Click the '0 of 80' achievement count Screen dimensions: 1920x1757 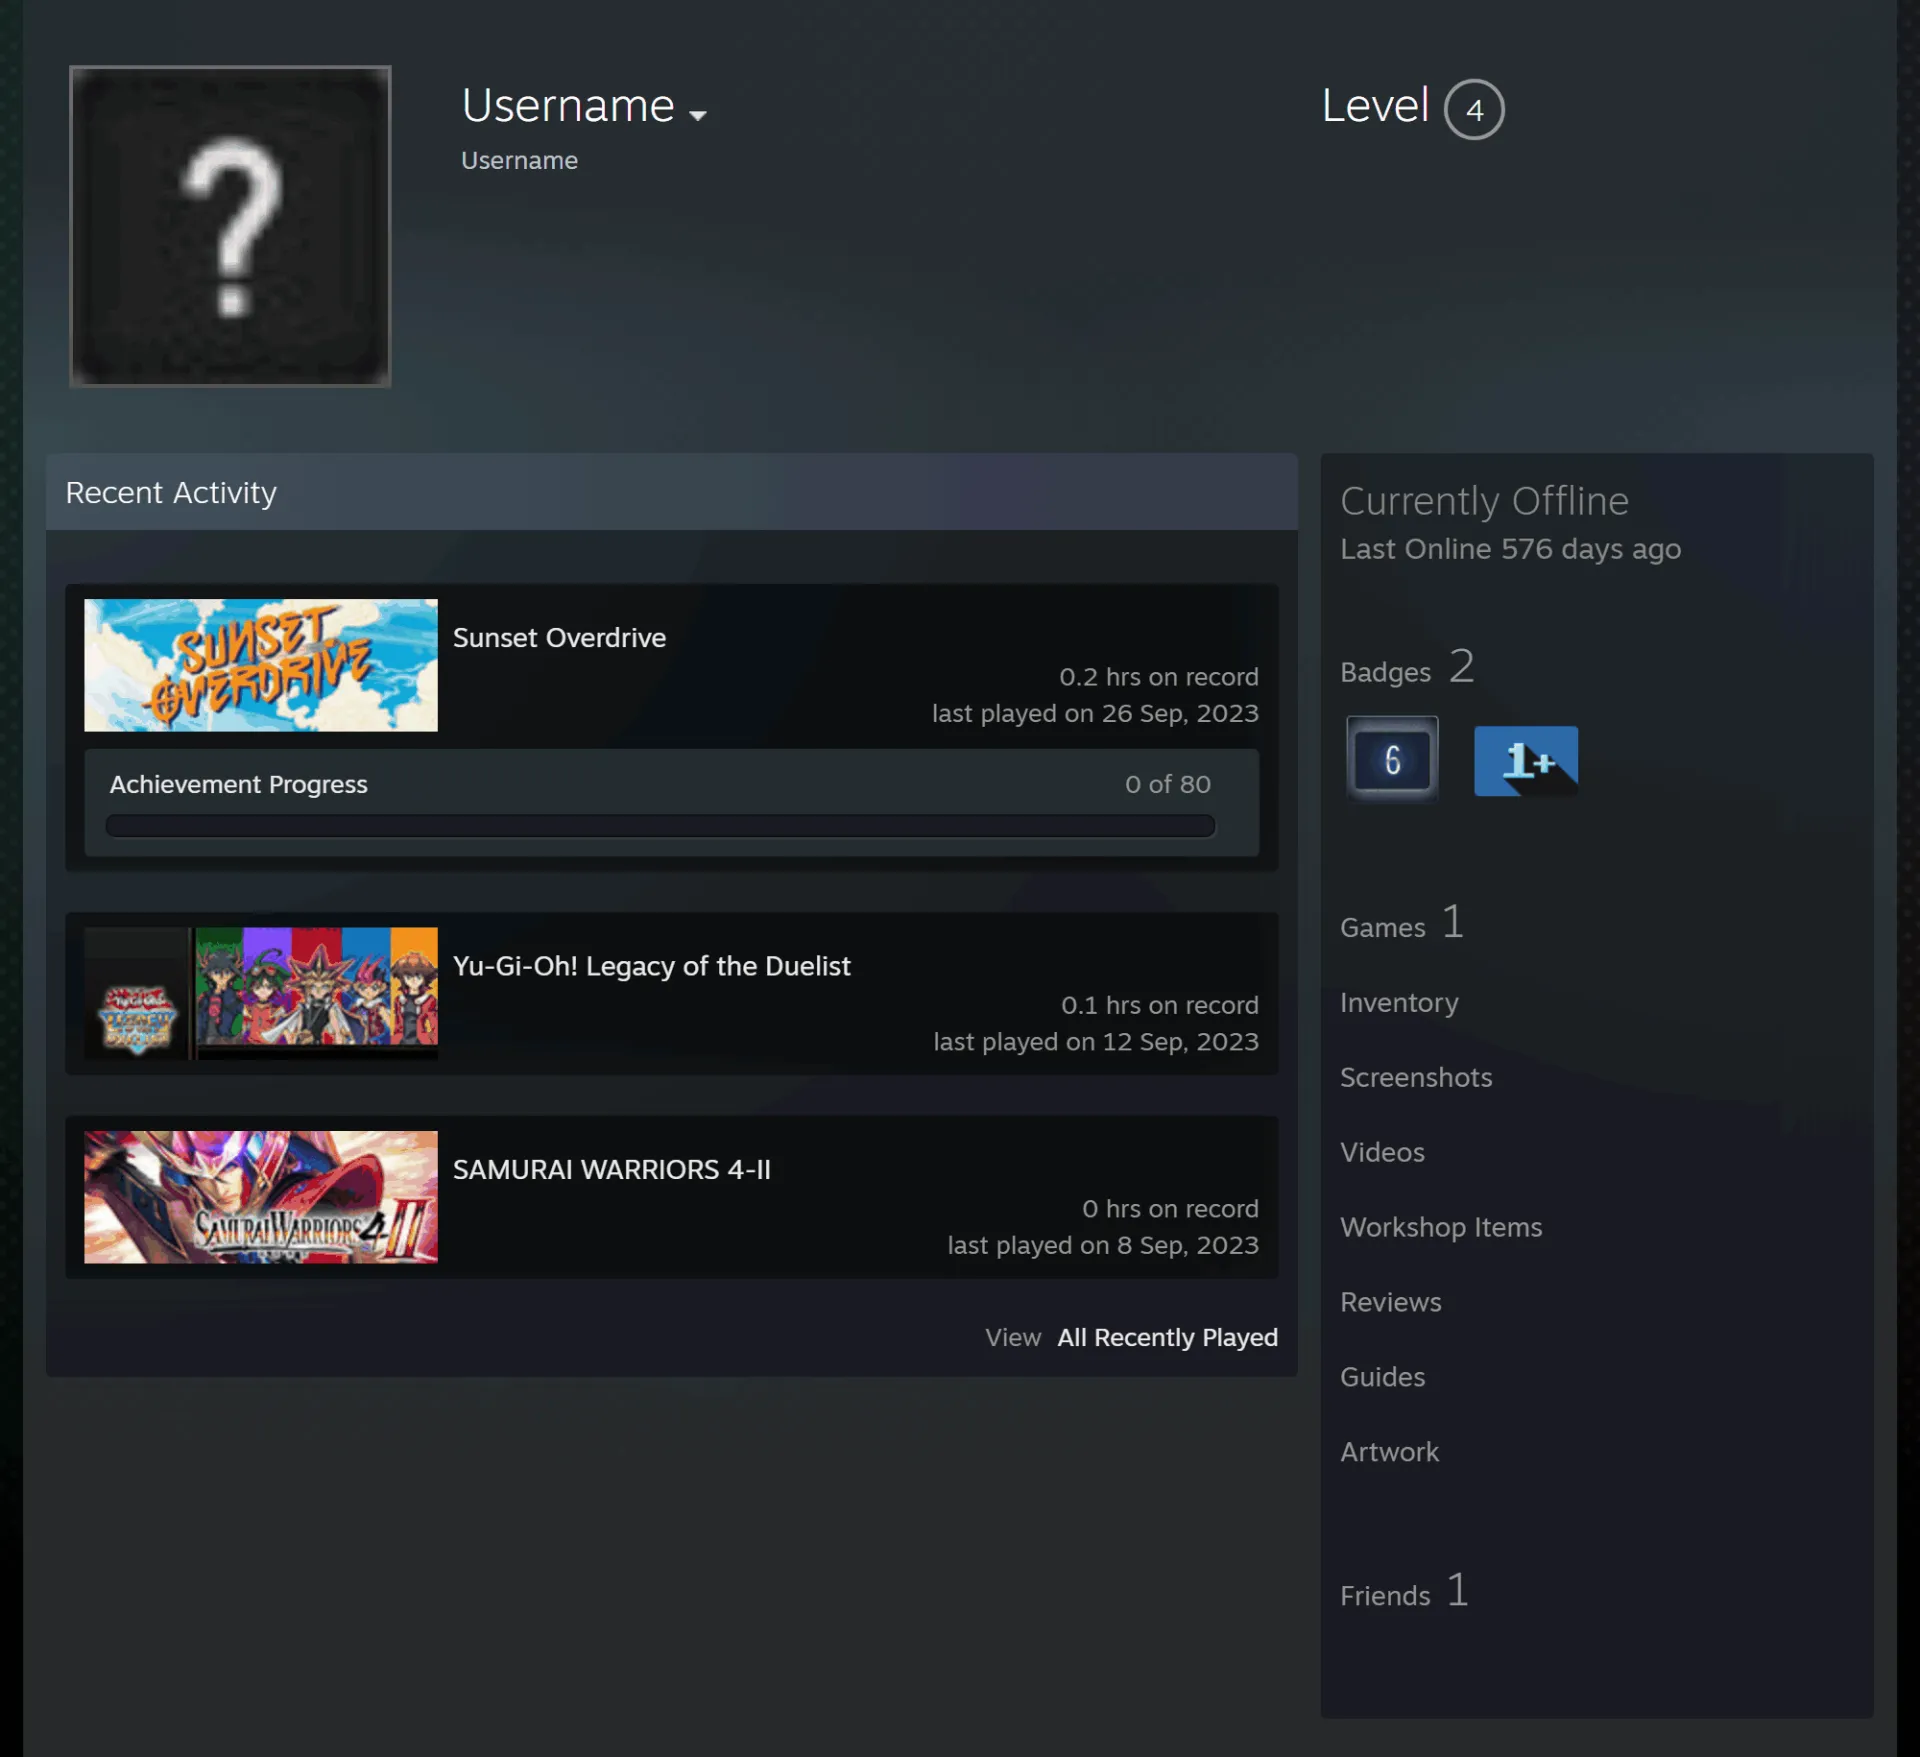1167,784
